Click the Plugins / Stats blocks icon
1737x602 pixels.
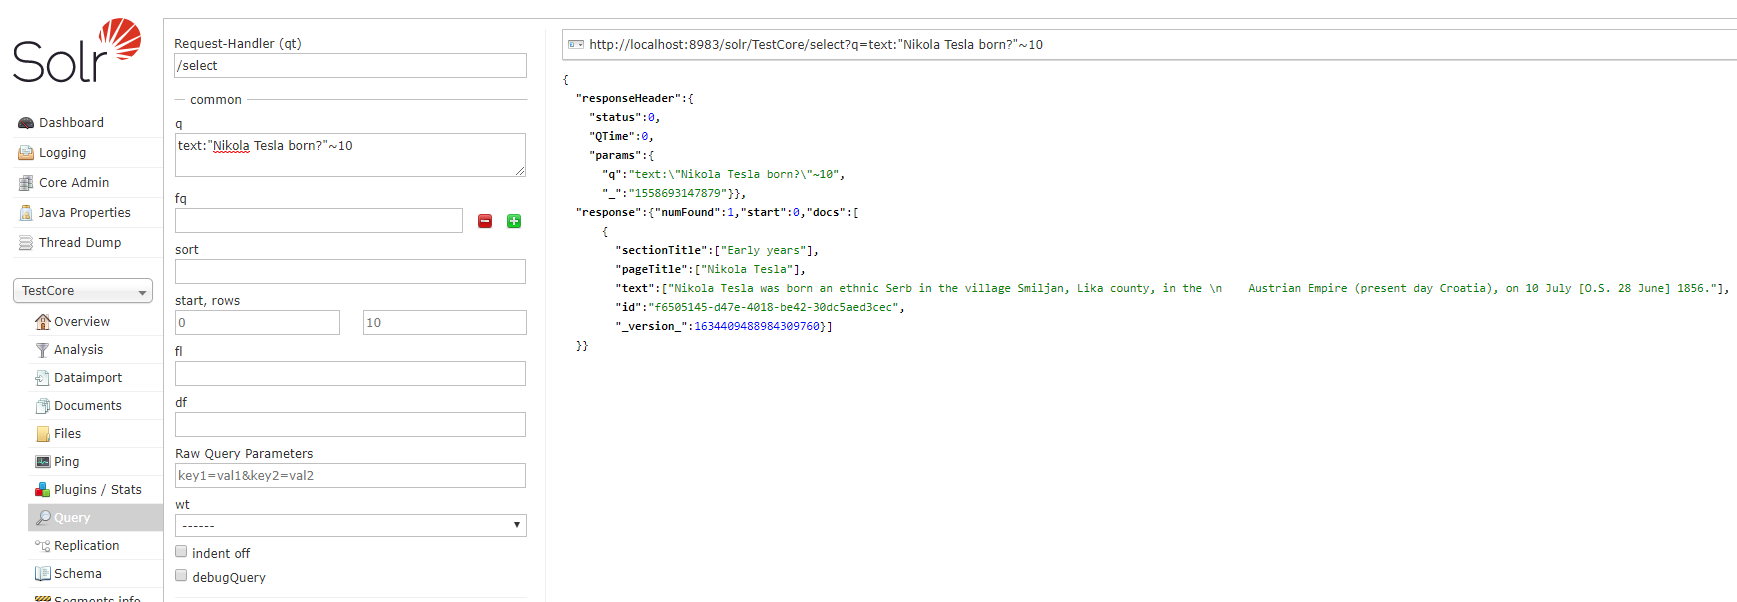click(x=42, y=490)
